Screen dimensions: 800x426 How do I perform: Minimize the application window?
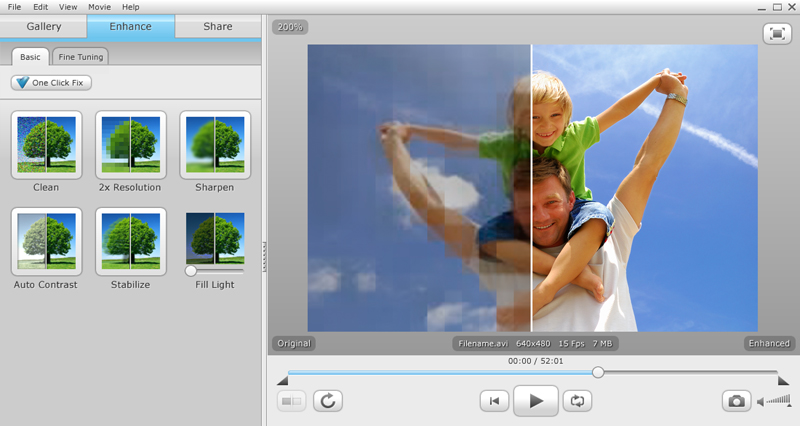(x=762, y=8)
